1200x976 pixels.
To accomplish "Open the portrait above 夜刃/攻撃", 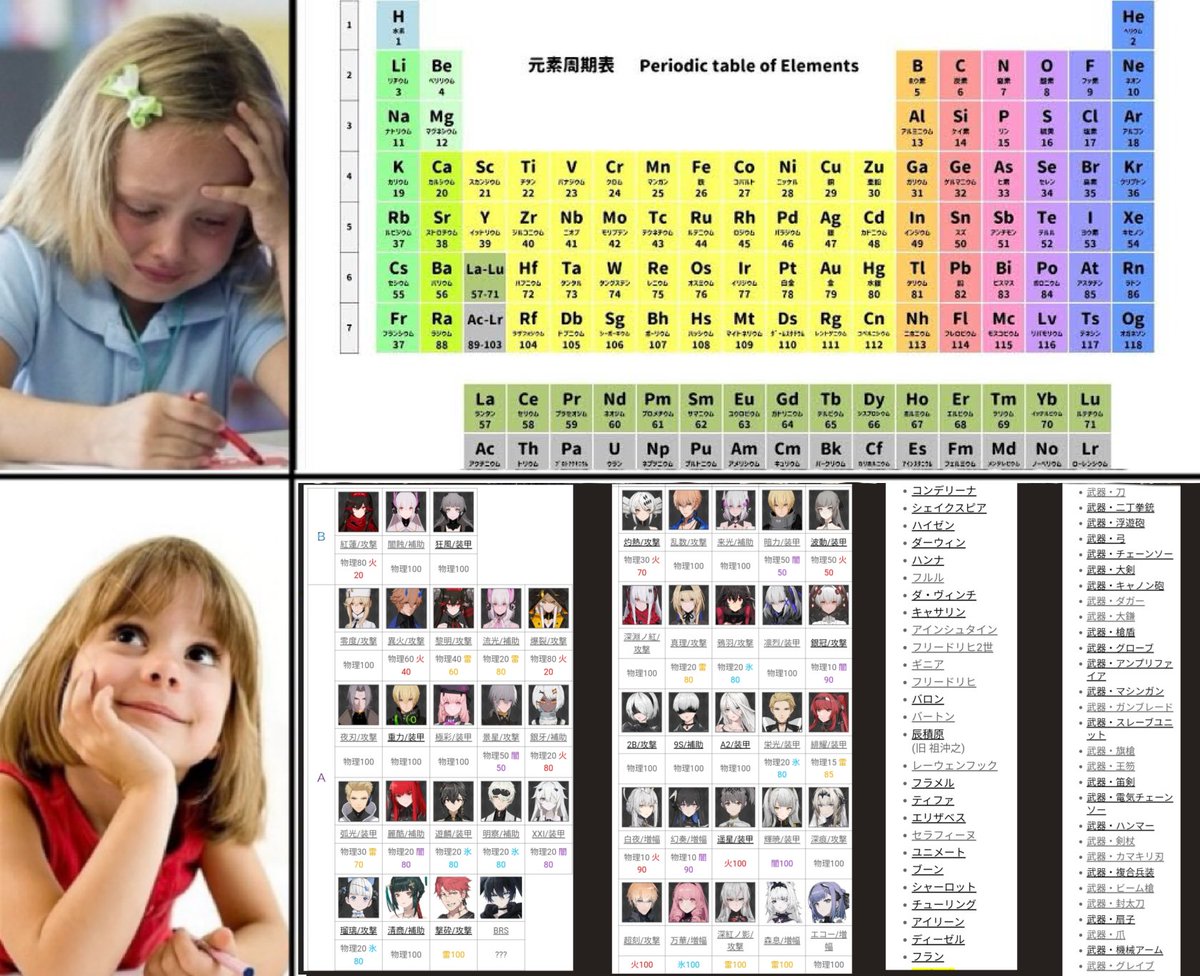I will (357, 704).
